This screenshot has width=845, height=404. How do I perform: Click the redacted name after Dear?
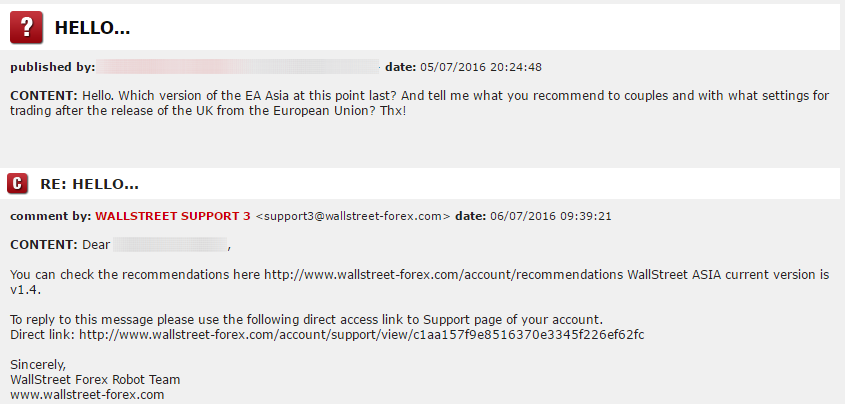pyautogui.click(x=170, y=245)
